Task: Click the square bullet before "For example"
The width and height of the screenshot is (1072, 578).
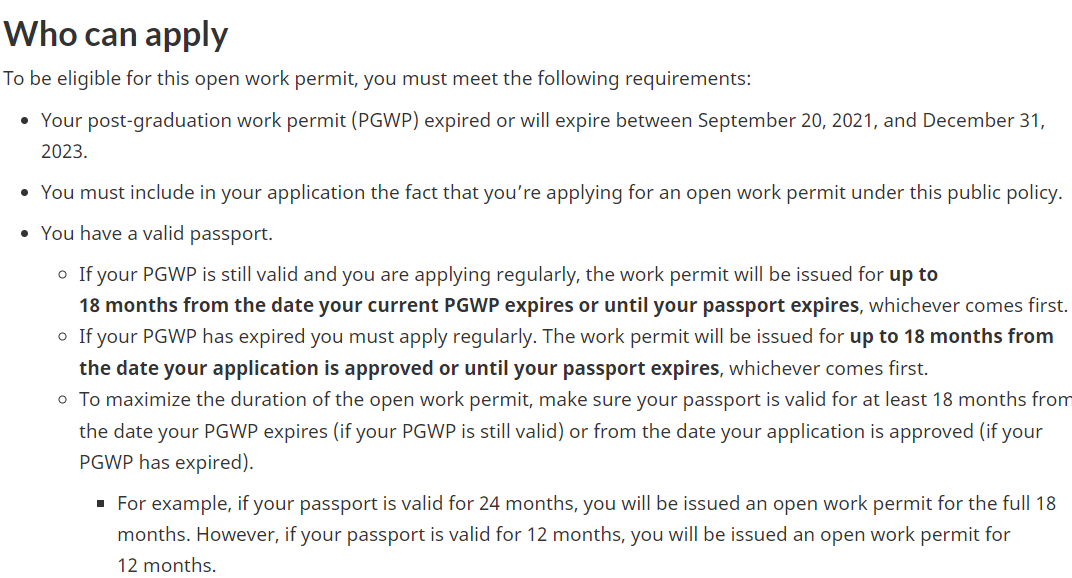Action: point(101,504)
